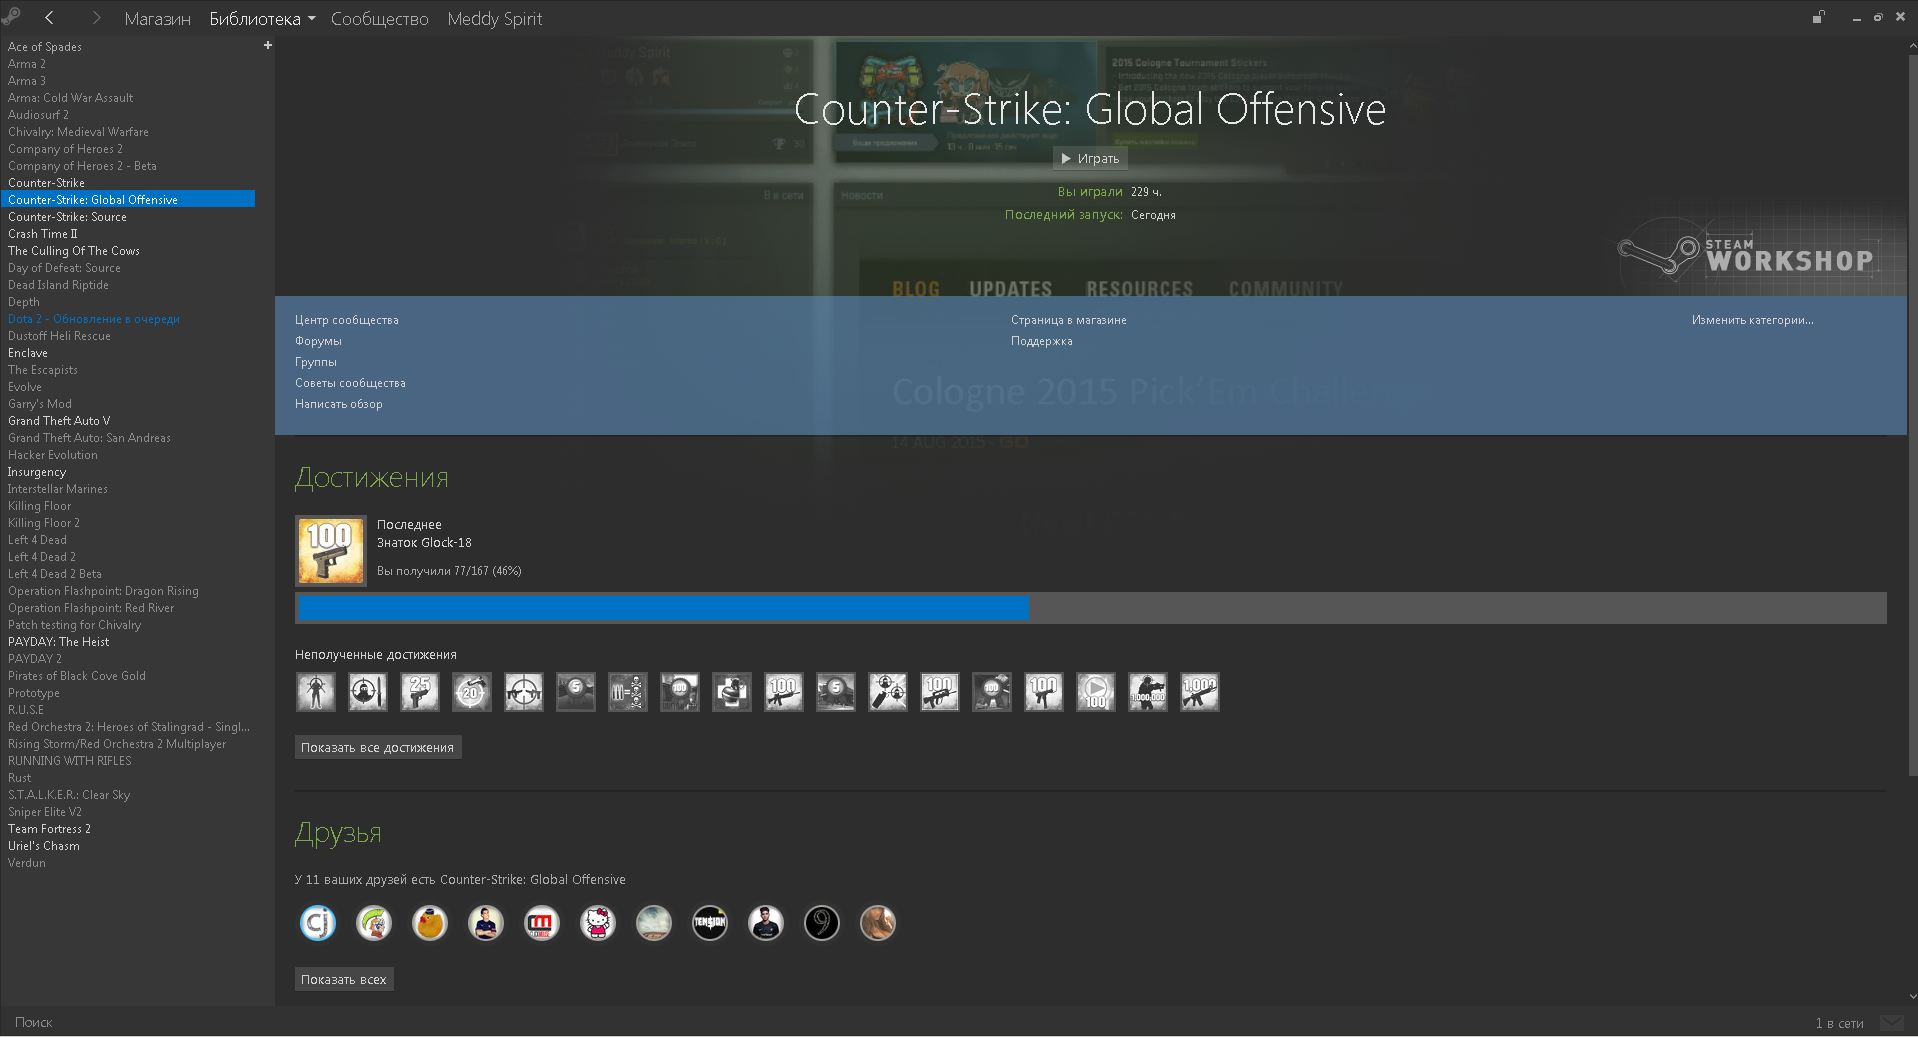This screenshot has width=1918, height=1038.
Task: Open the Steam Workshop banner
Action: (x=1748, y=256)
